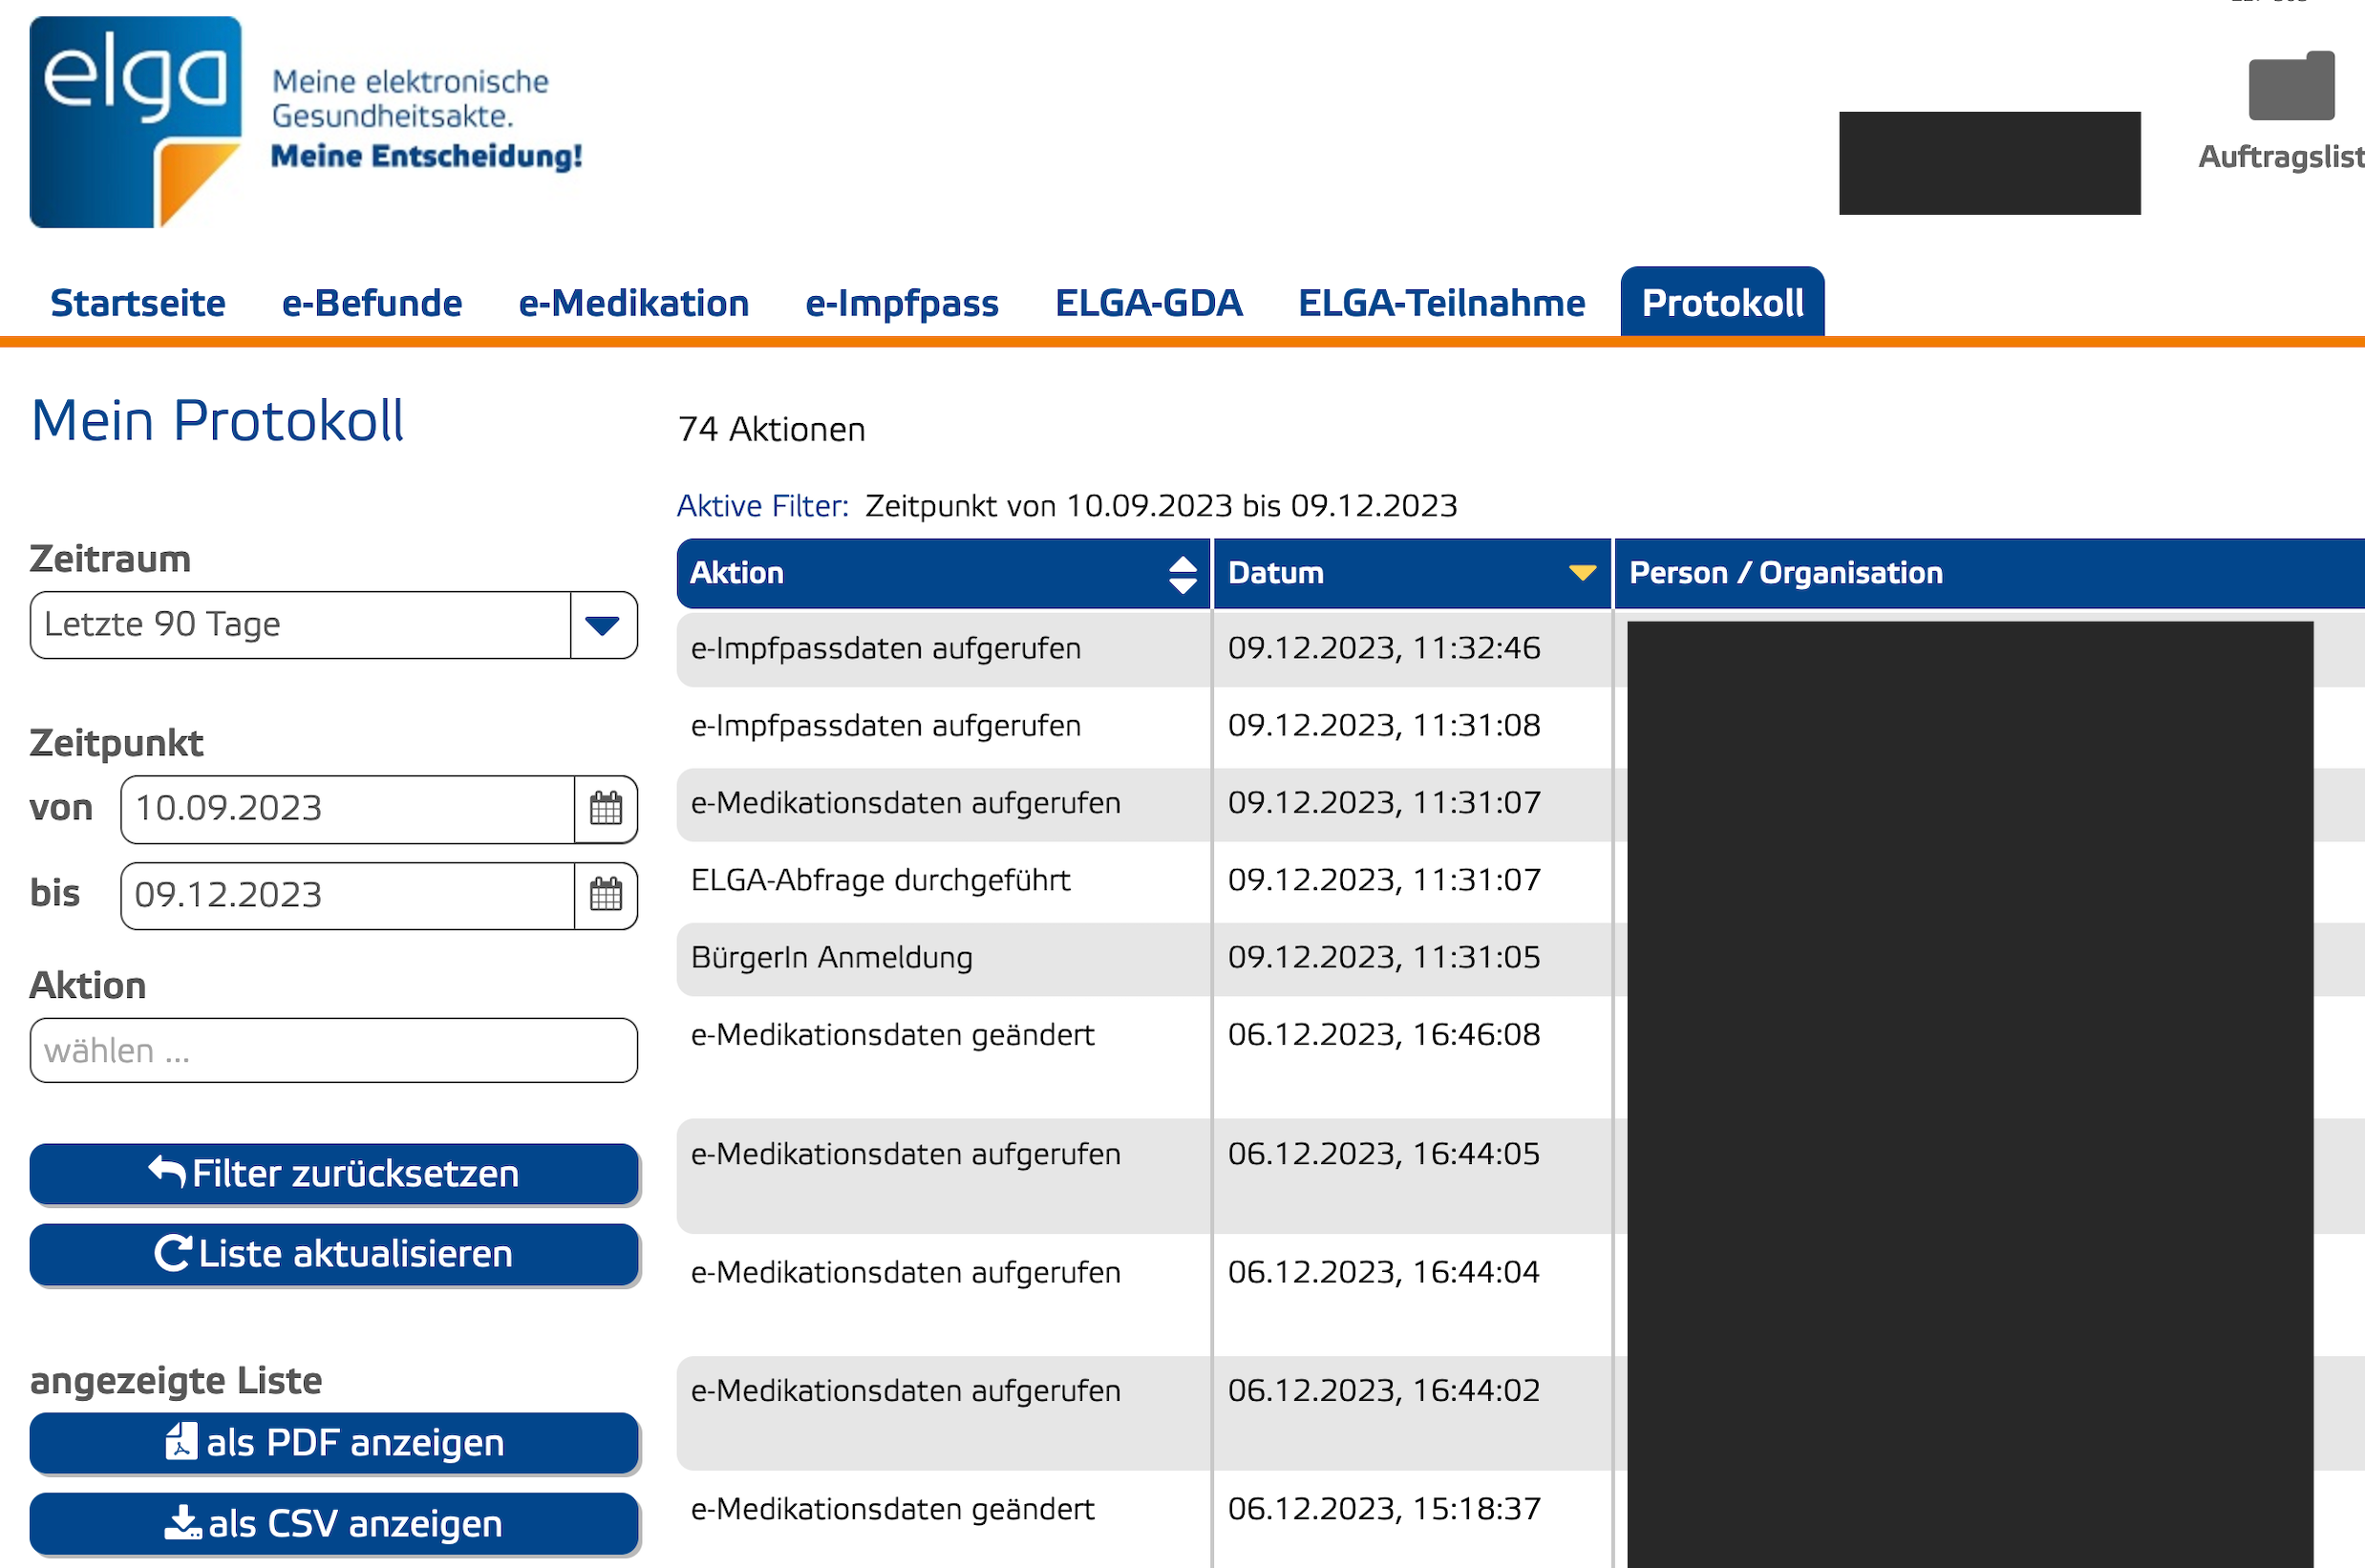Click Letzte 90 Tage combo box

click(x=300, y=625)
